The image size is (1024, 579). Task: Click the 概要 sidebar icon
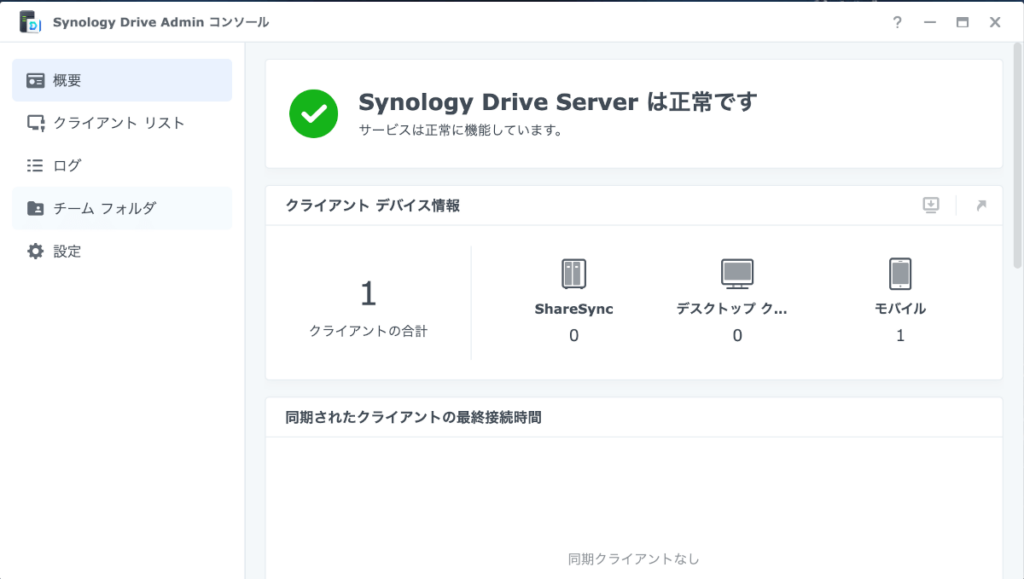(35, 80)
